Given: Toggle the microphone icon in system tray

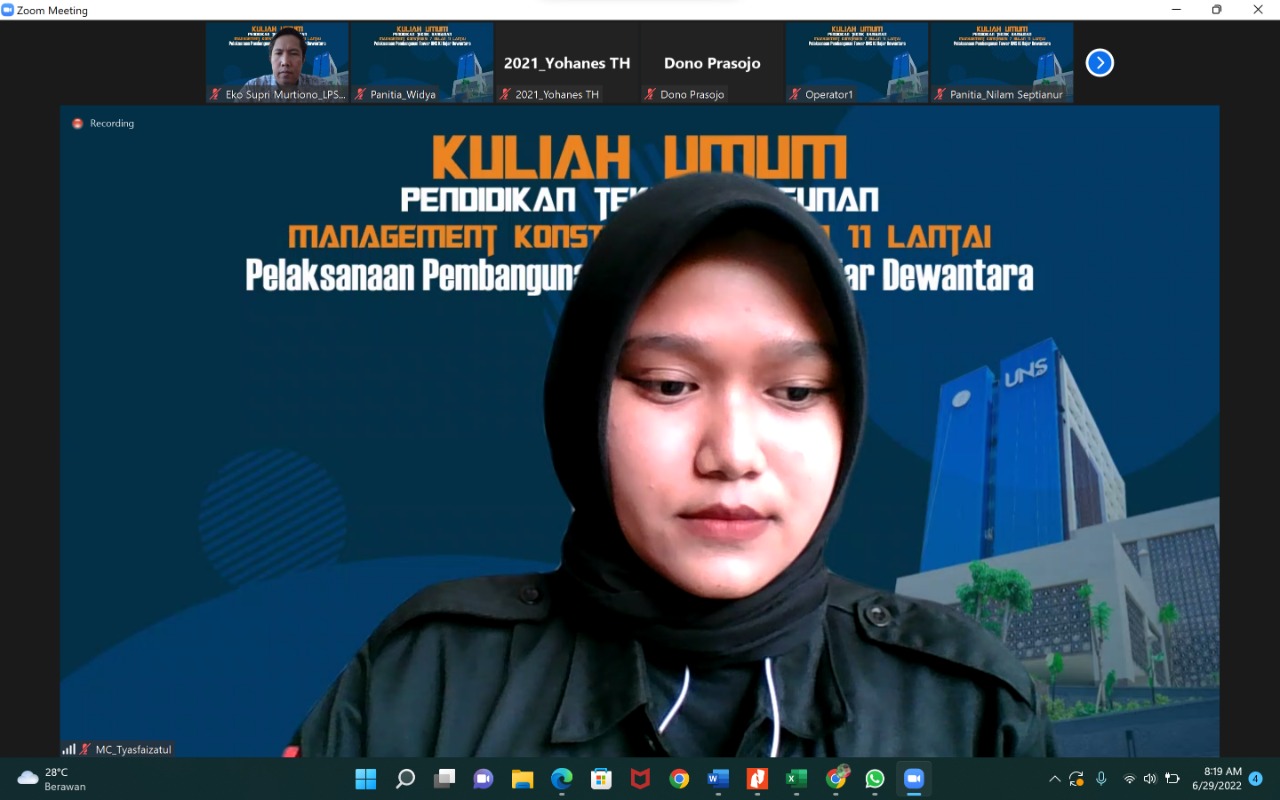Looking at the screenshot, I should tap(1101, 779).
